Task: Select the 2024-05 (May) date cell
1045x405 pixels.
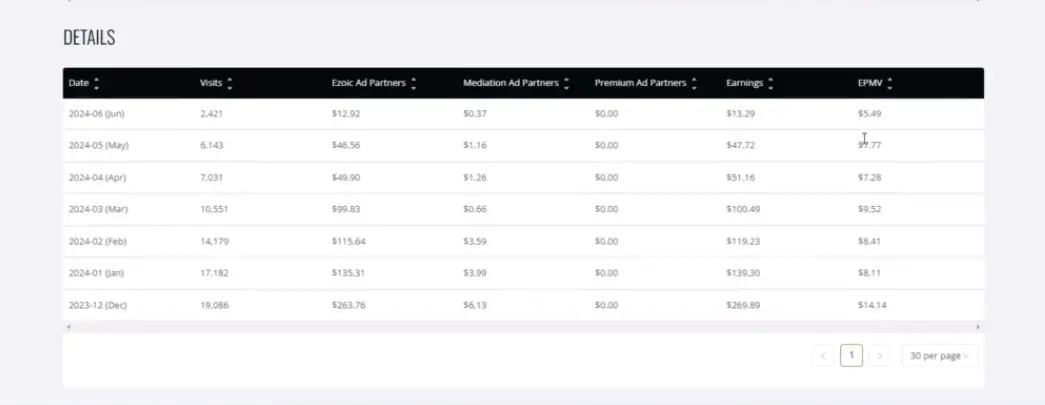Action: coord(99,145)
